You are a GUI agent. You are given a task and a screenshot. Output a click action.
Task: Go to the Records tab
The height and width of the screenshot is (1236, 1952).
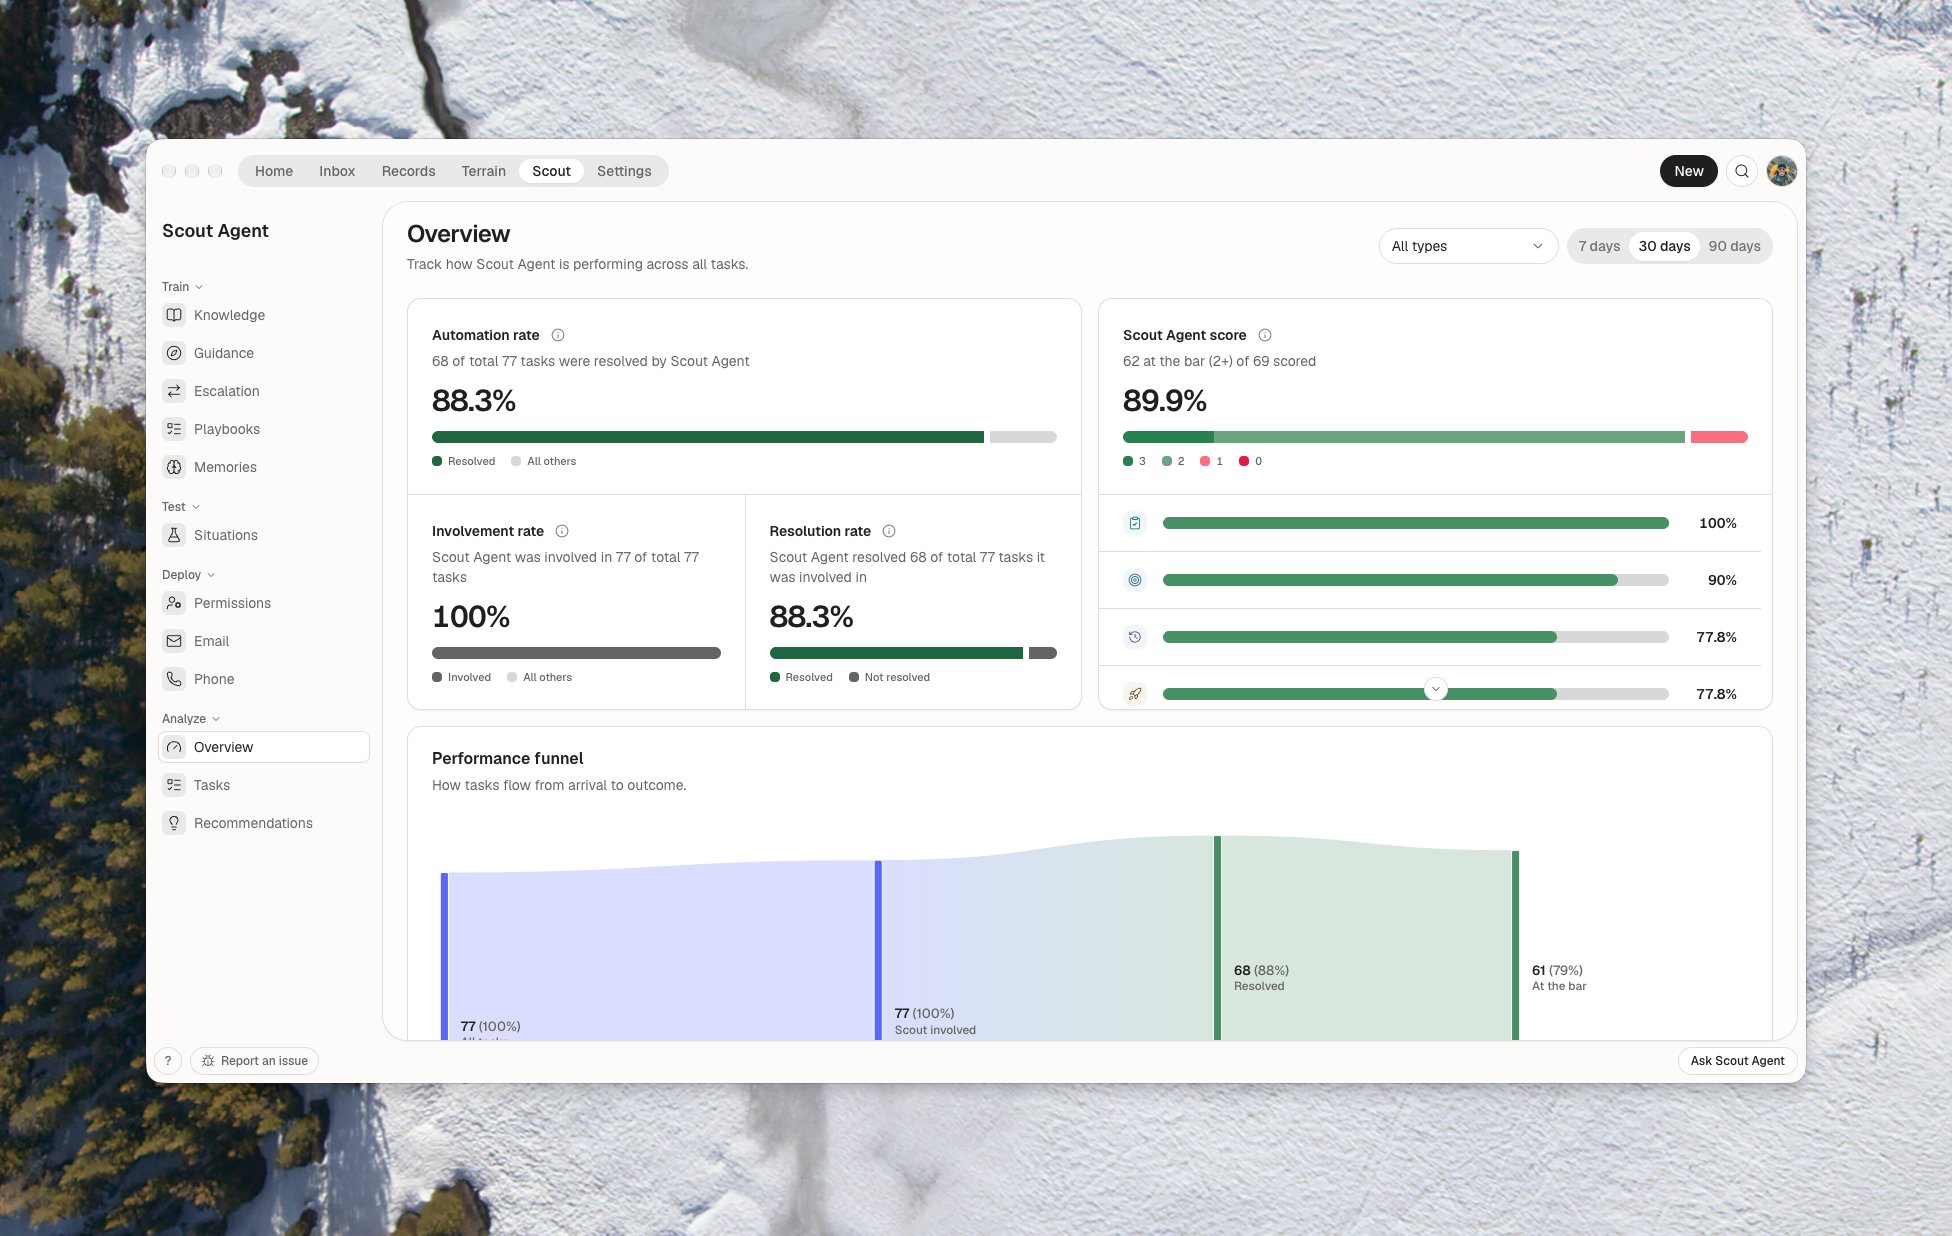pos(408,171)
